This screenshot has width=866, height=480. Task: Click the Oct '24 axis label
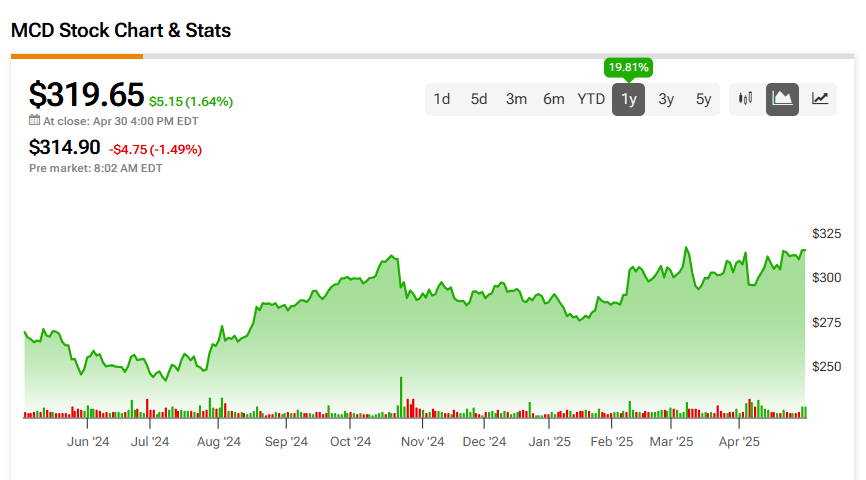coord(350,442)
